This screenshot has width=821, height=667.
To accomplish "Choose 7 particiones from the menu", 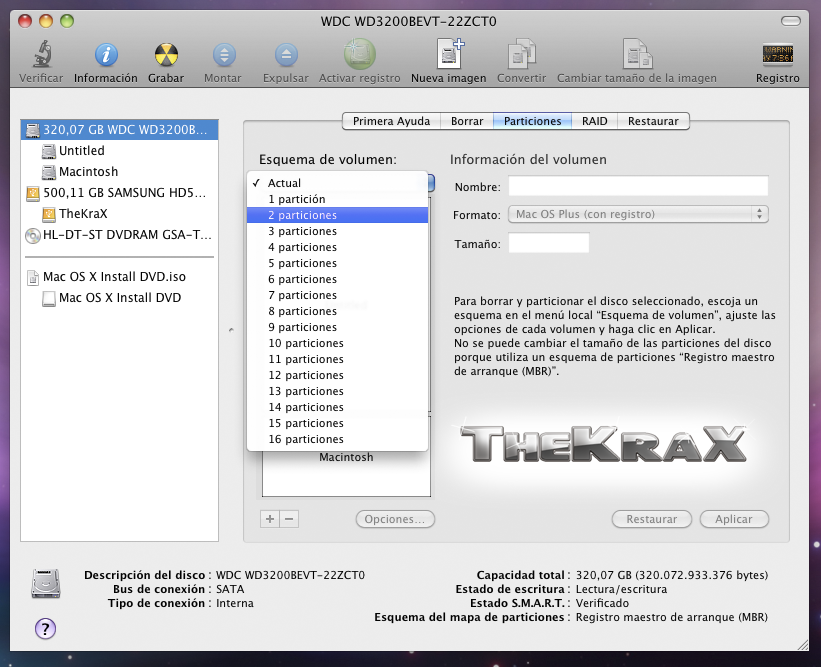I will tap(337, 295).
